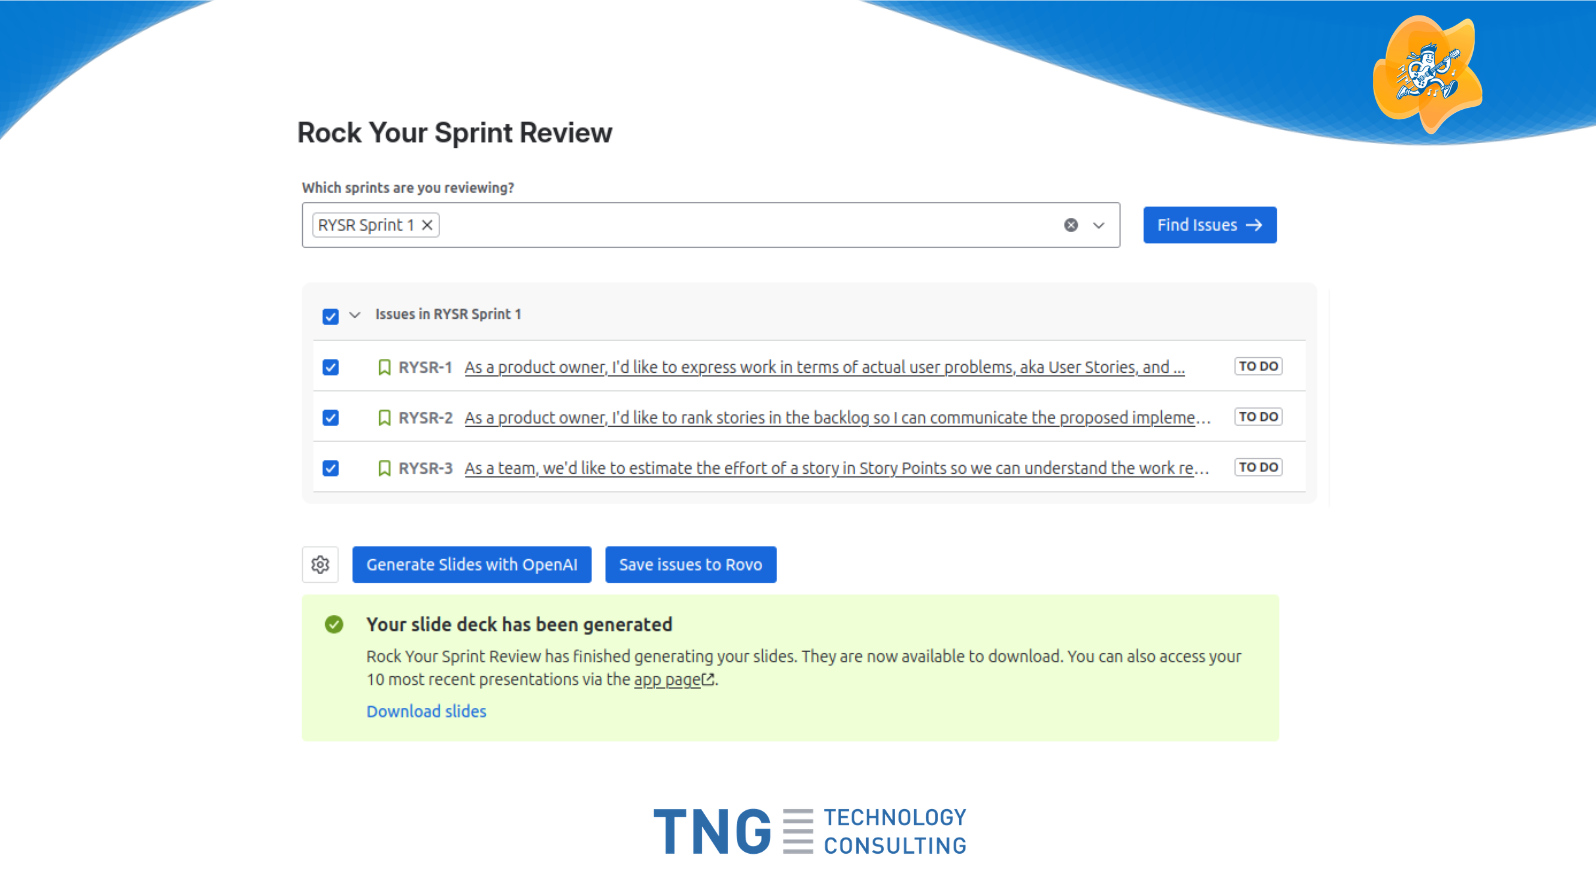Click the orange mascot logo

click(x=1428, y=74)
